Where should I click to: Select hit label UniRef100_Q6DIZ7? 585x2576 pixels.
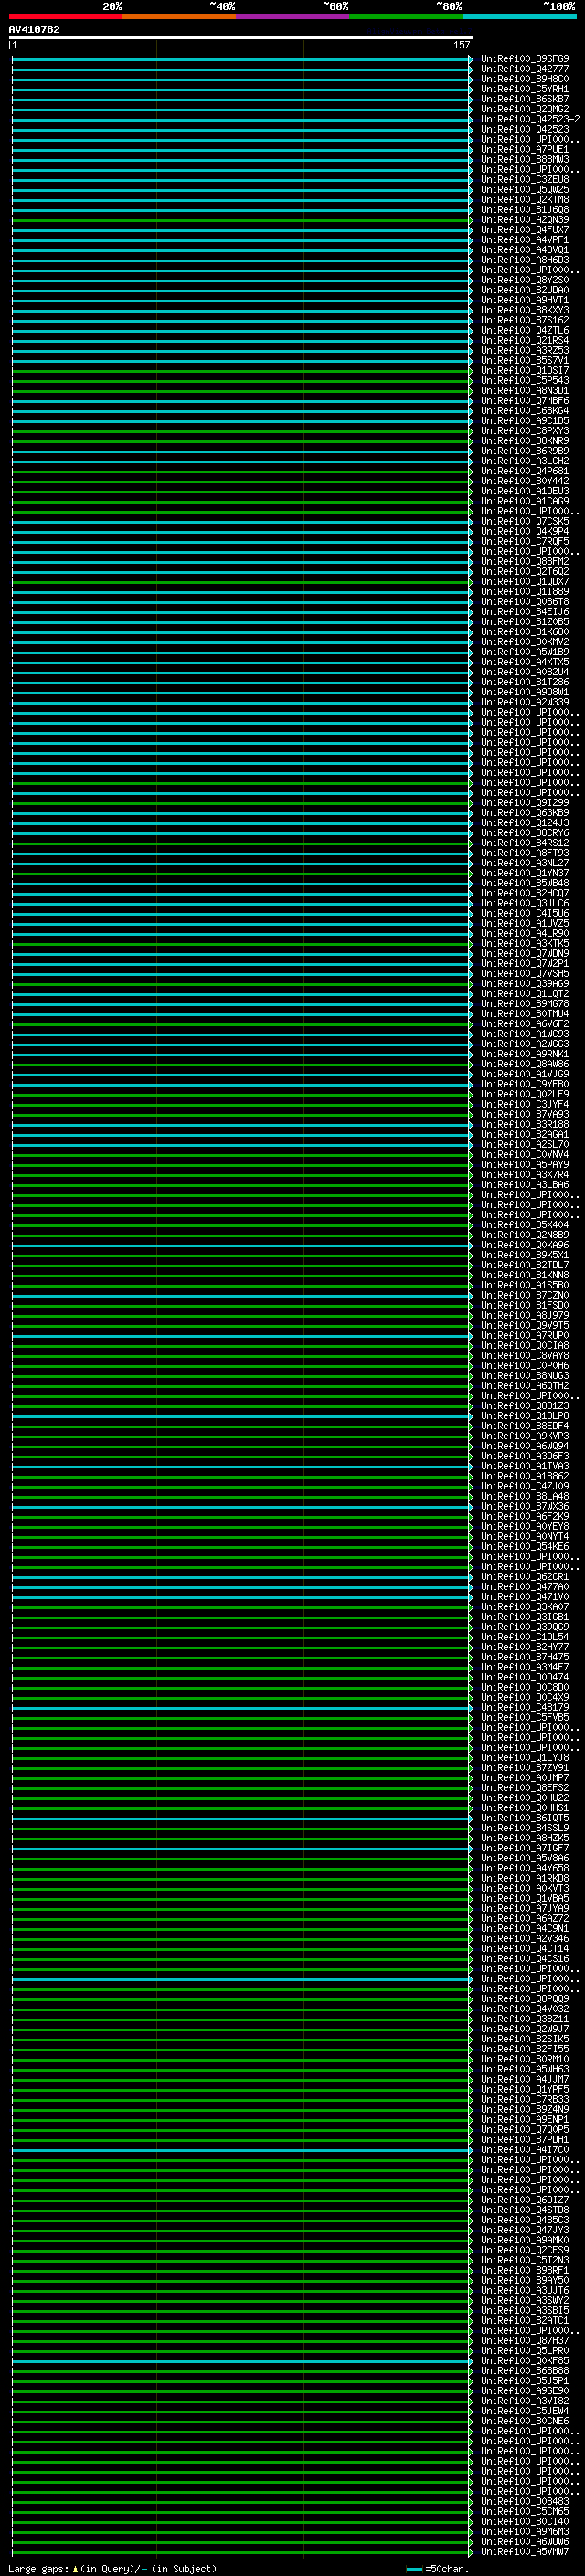click(524, 2200)
